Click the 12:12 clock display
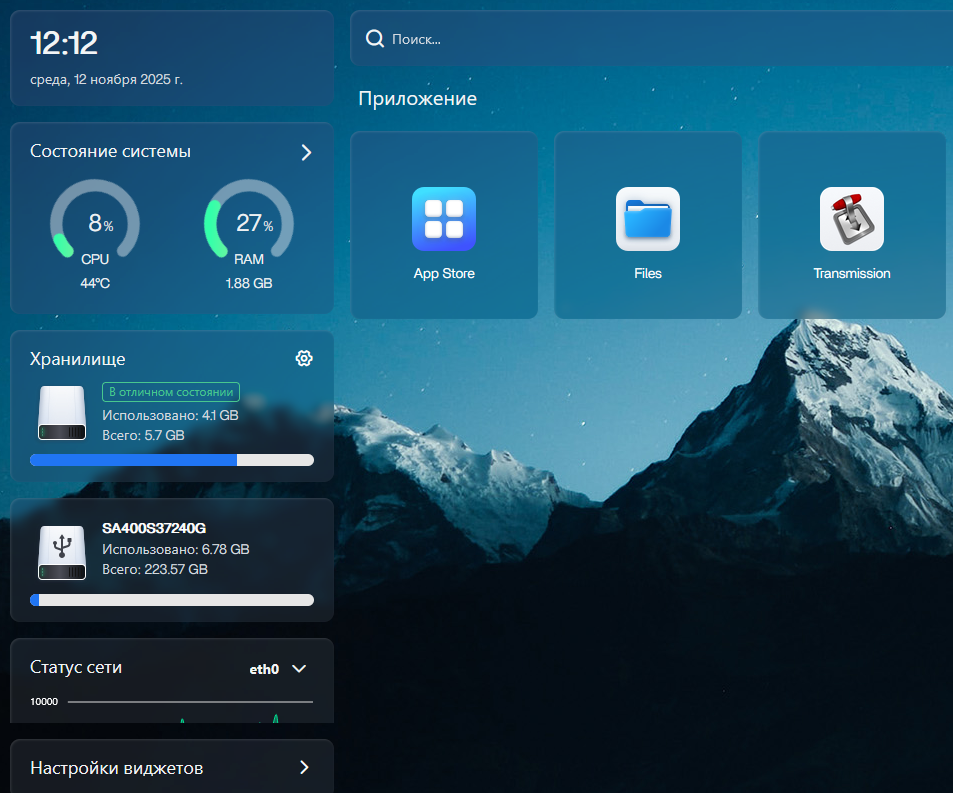The width and height of the screenshot is (953, 793). point(64,43)
